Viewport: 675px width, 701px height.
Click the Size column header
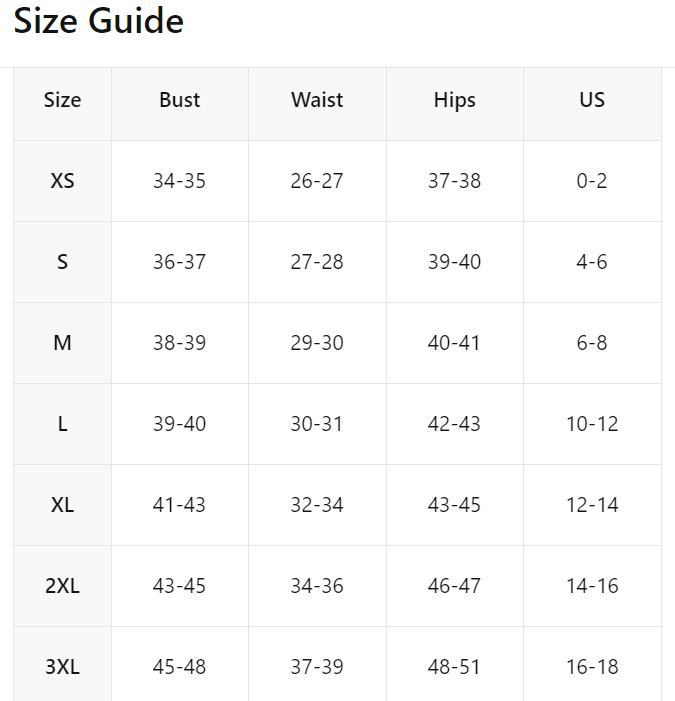pyautogui.click(x=62, y=100)
